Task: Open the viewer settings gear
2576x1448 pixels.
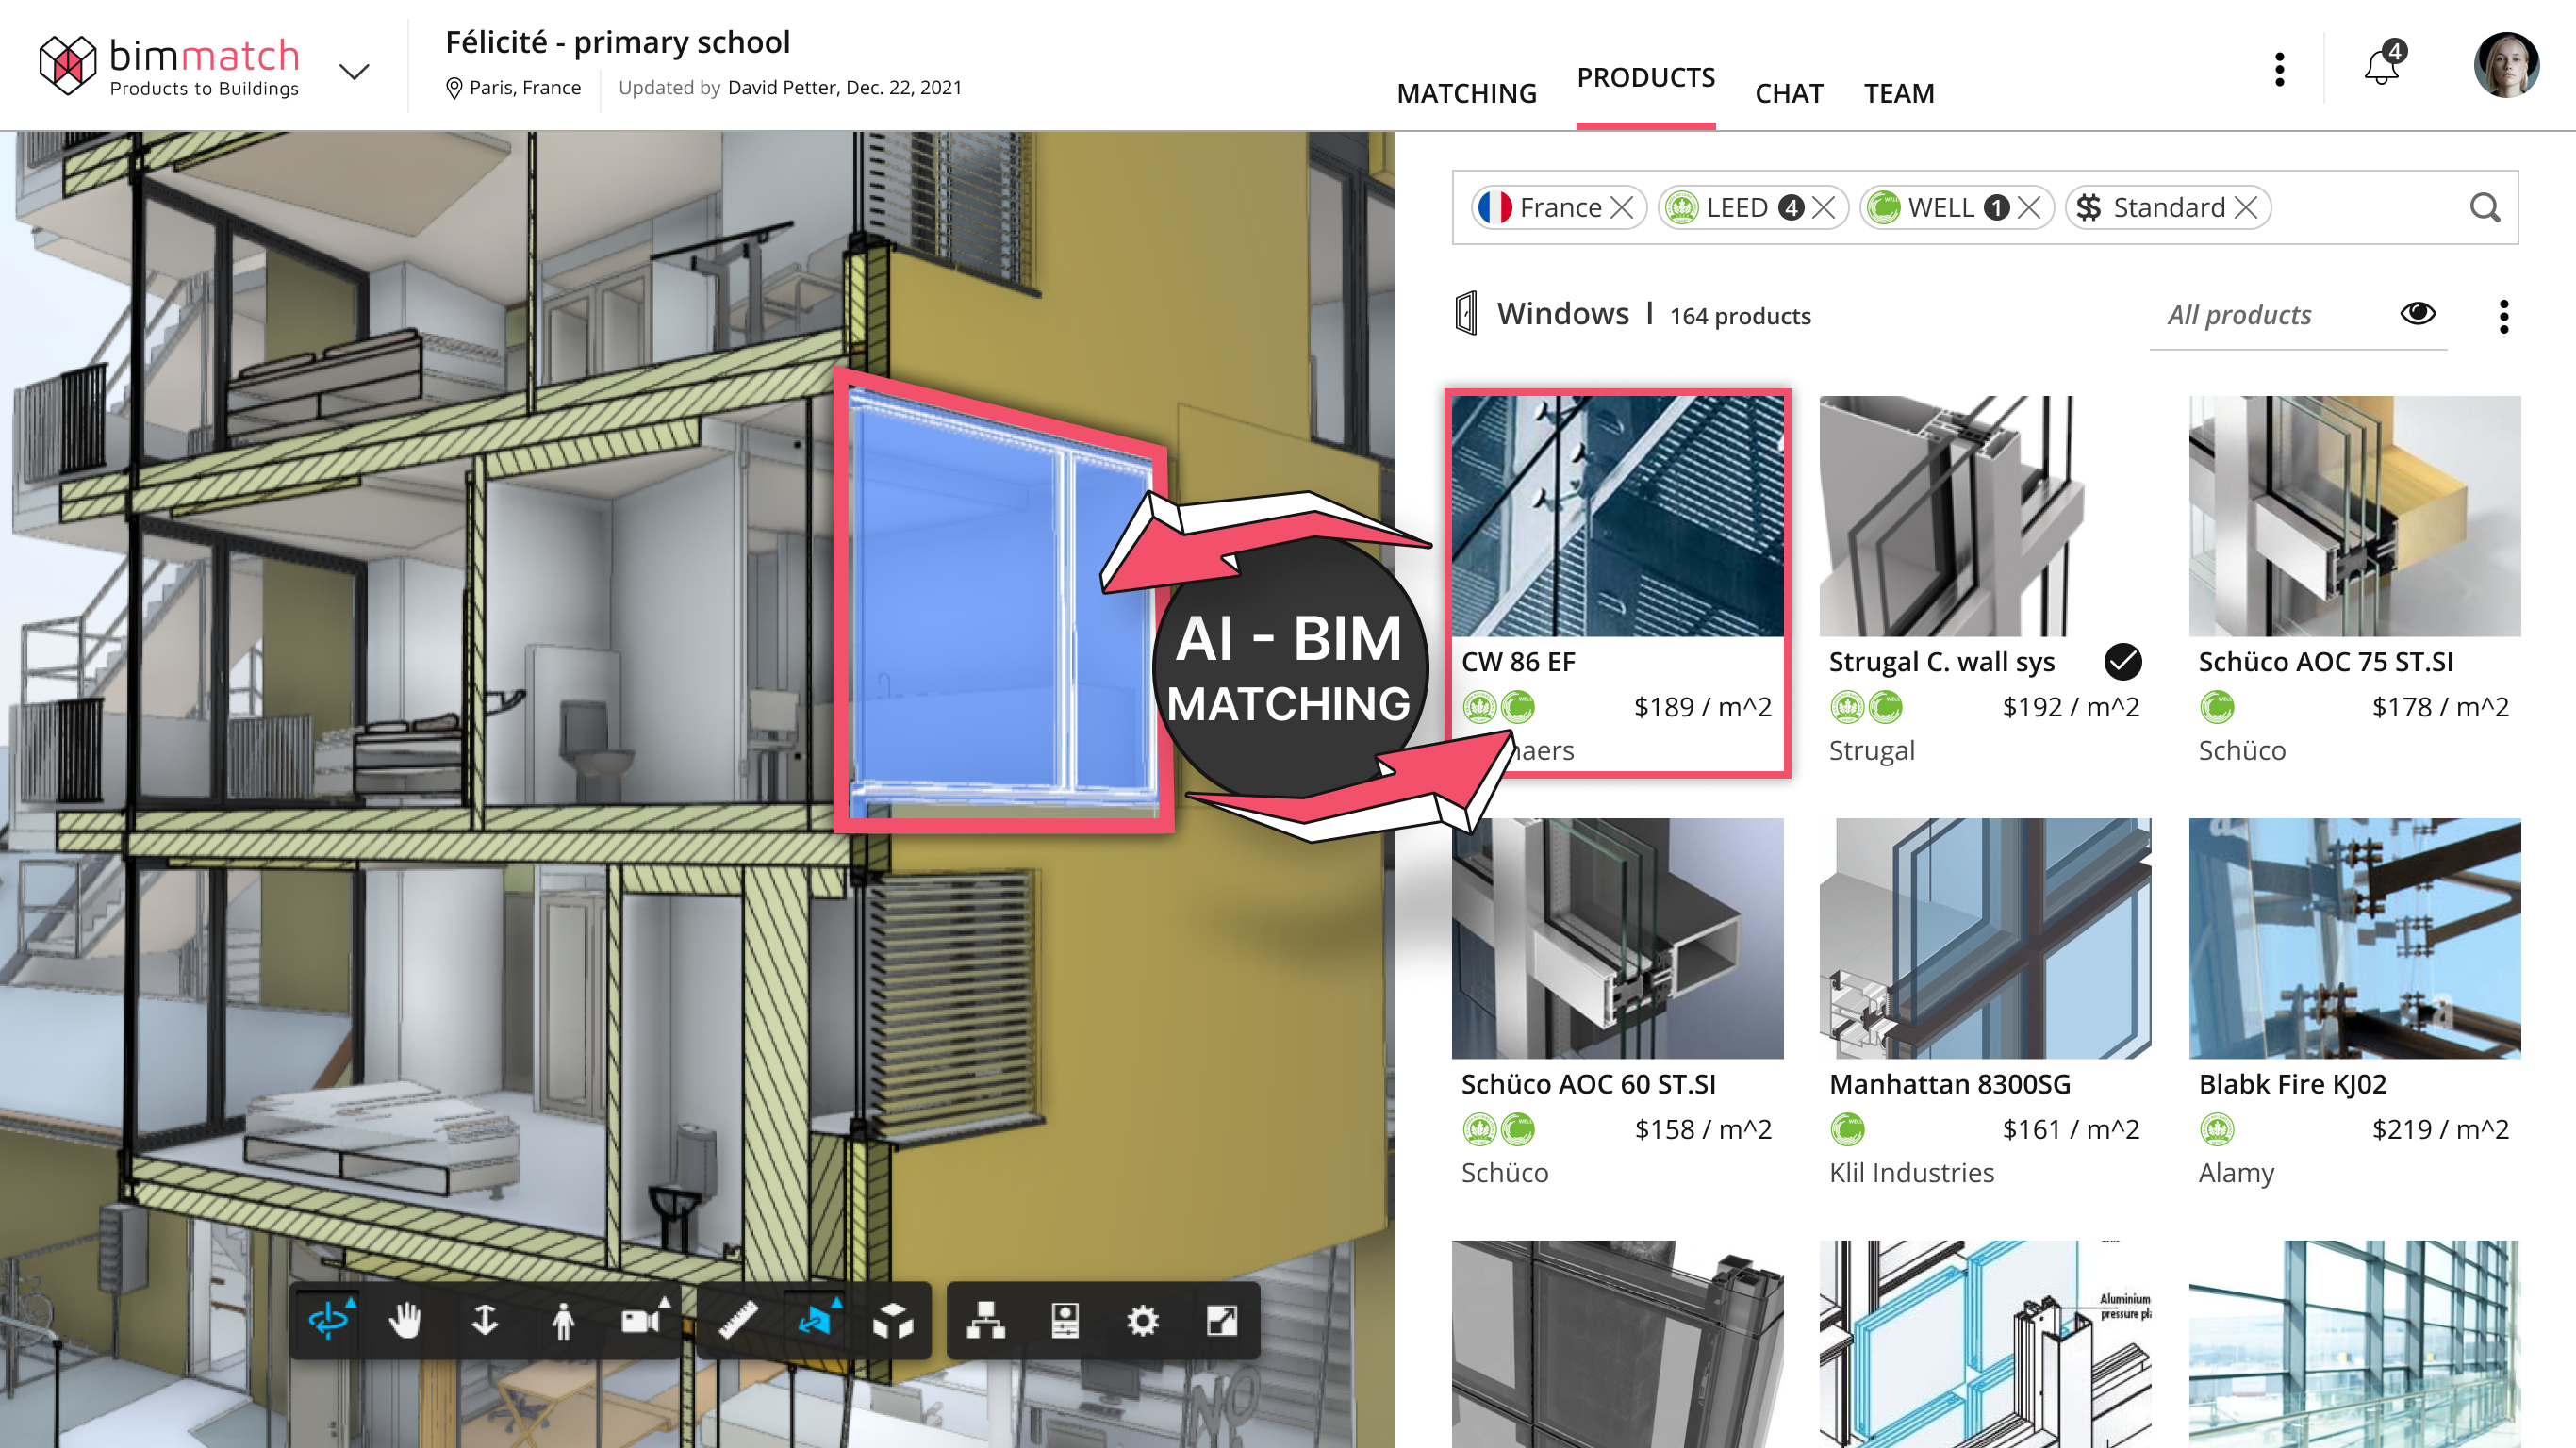Action: point(1142,1321)
